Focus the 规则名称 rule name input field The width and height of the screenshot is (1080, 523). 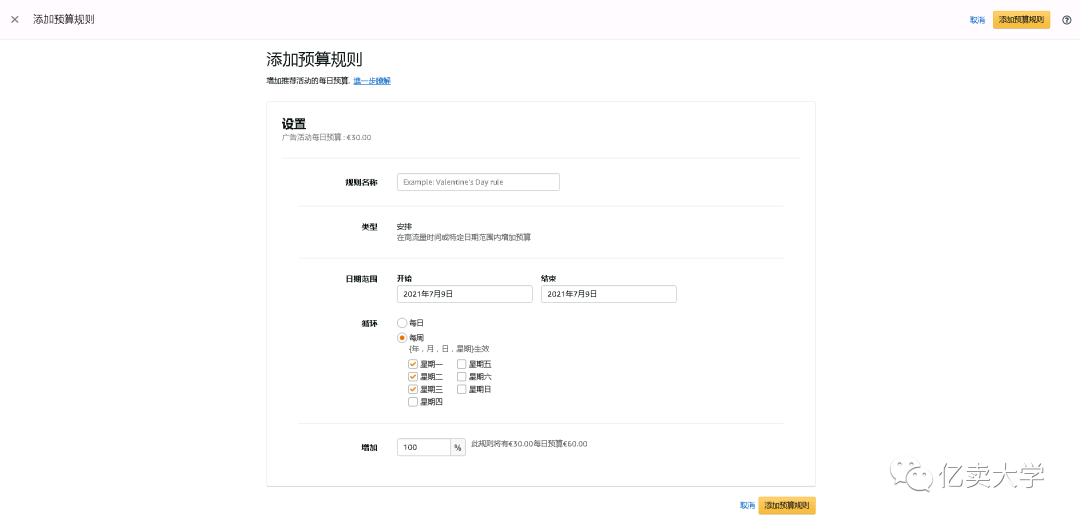pos(479,182)
